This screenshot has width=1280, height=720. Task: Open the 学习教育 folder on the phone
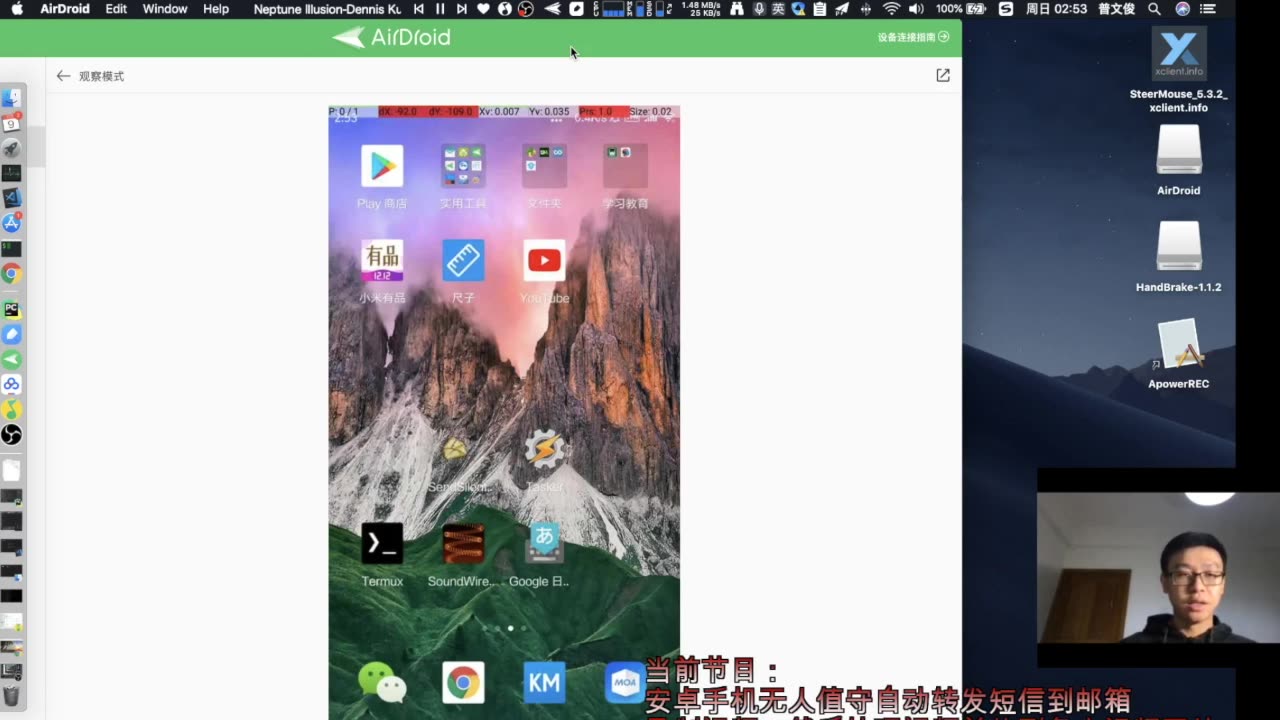[x=625, y=176]
